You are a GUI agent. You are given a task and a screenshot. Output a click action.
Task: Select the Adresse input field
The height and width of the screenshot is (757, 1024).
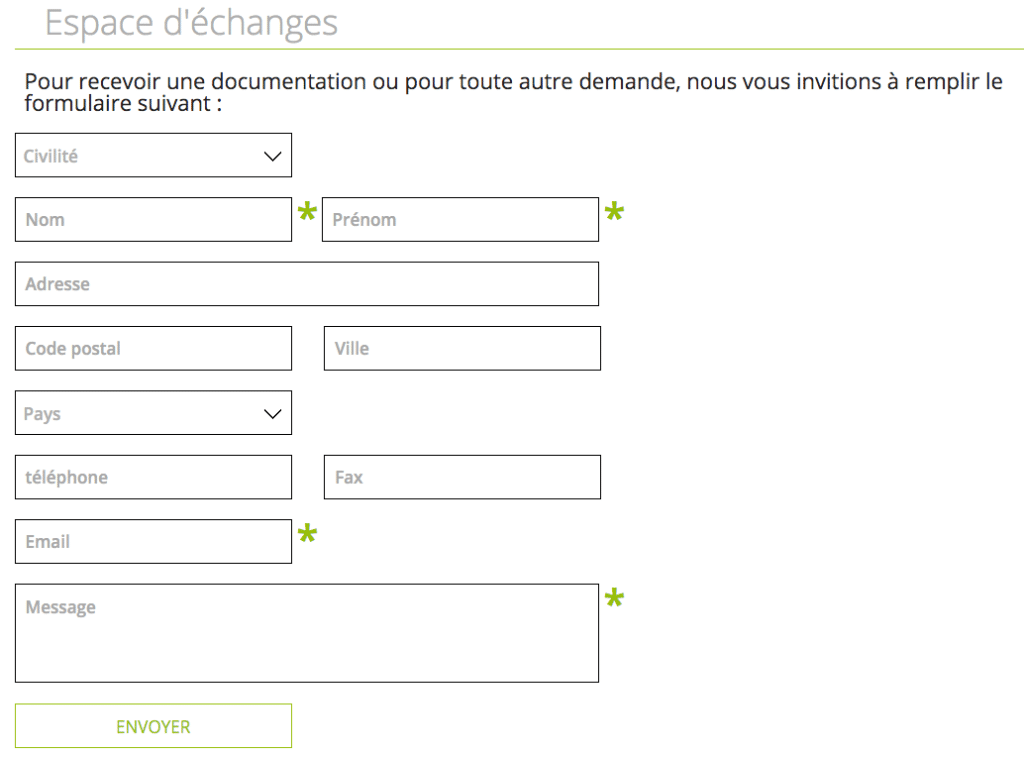[x=306, y=284]
